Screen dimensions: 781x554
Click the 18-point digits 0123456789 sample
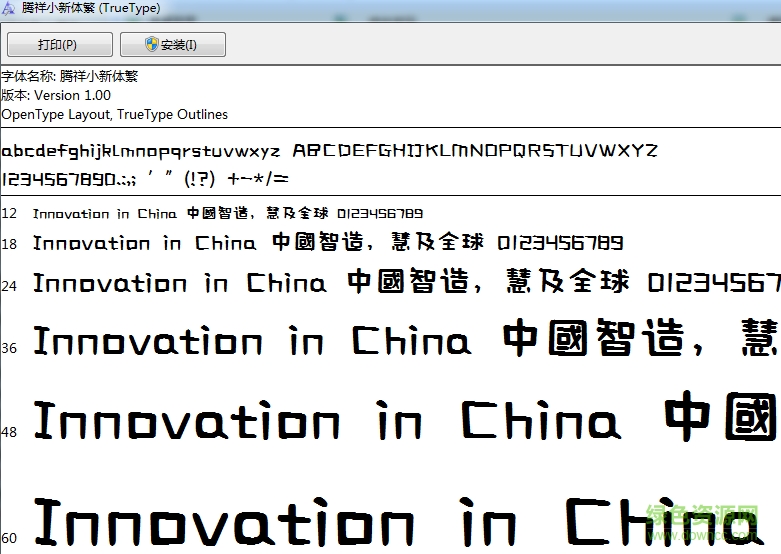[x=560, y=243]
